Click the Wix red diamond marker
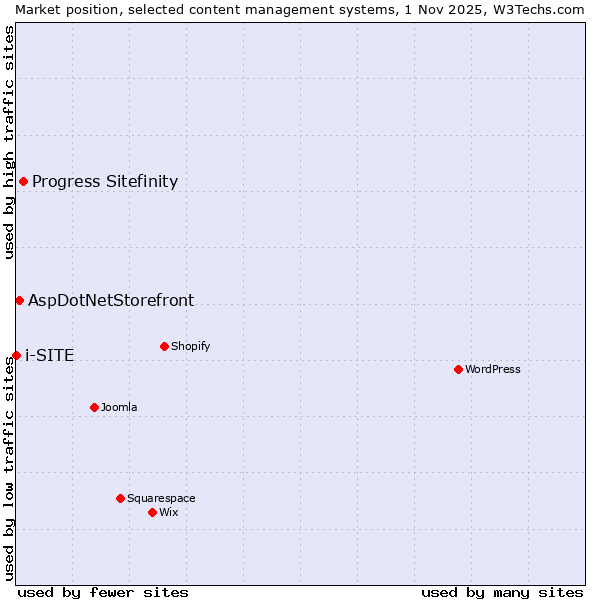The height and width of the screenshot is (600, 600). pos(152,512)
